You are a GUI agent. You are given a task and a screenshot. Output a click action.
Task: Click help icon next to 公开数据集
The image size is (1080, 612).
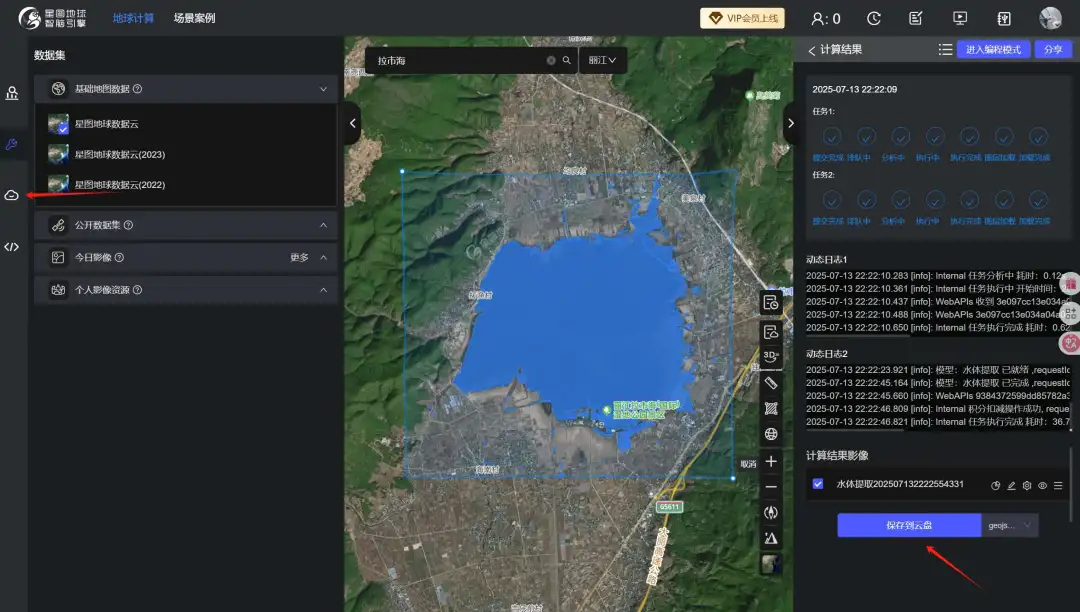(128, 225)
